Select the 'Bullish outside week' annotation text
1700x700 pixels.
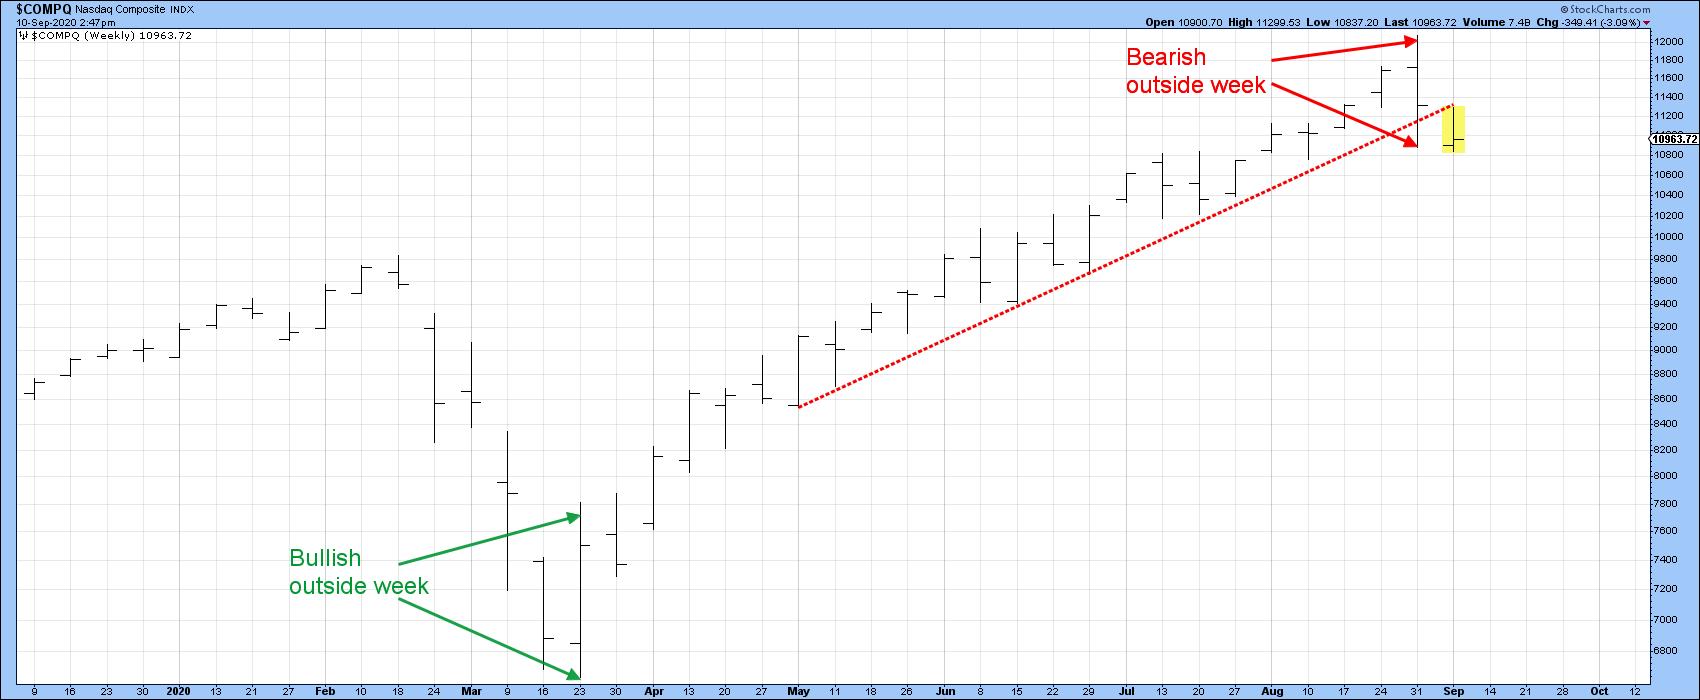(358, 572)
